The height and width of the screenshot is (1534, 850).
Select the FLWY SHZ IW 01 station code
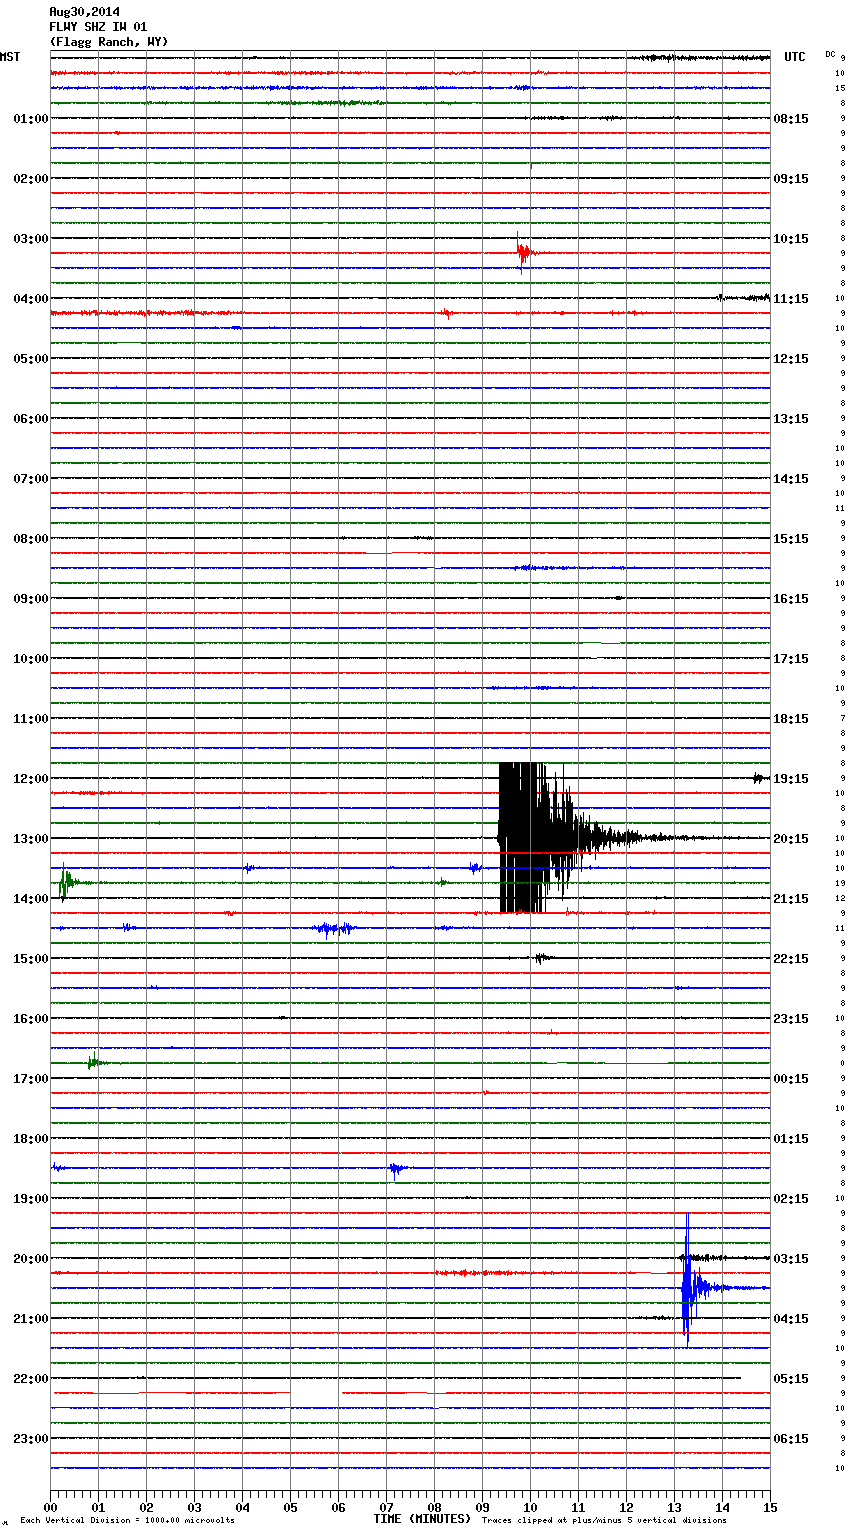click(98, 27)
